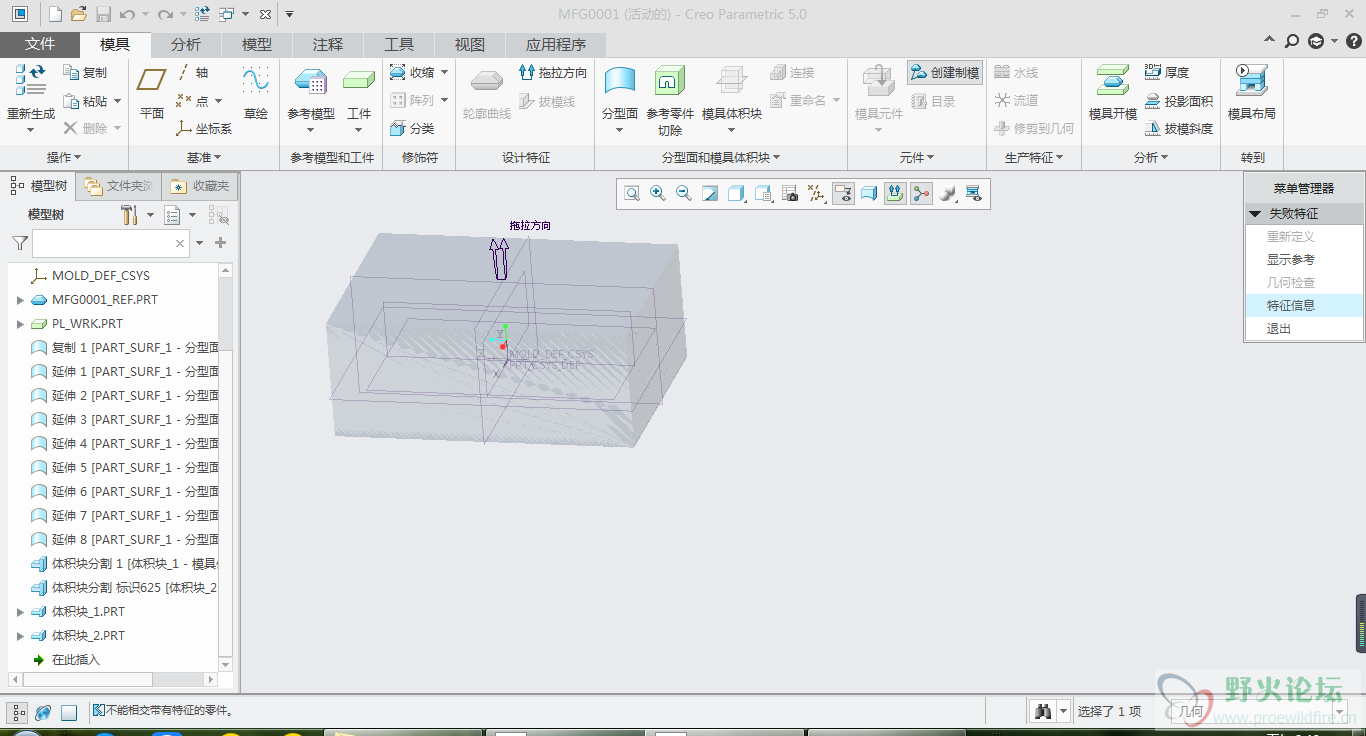Viewport: 1366px width, 736px height.
Task: Click the 创建制模 create molding button
Action: coord(945,72)
